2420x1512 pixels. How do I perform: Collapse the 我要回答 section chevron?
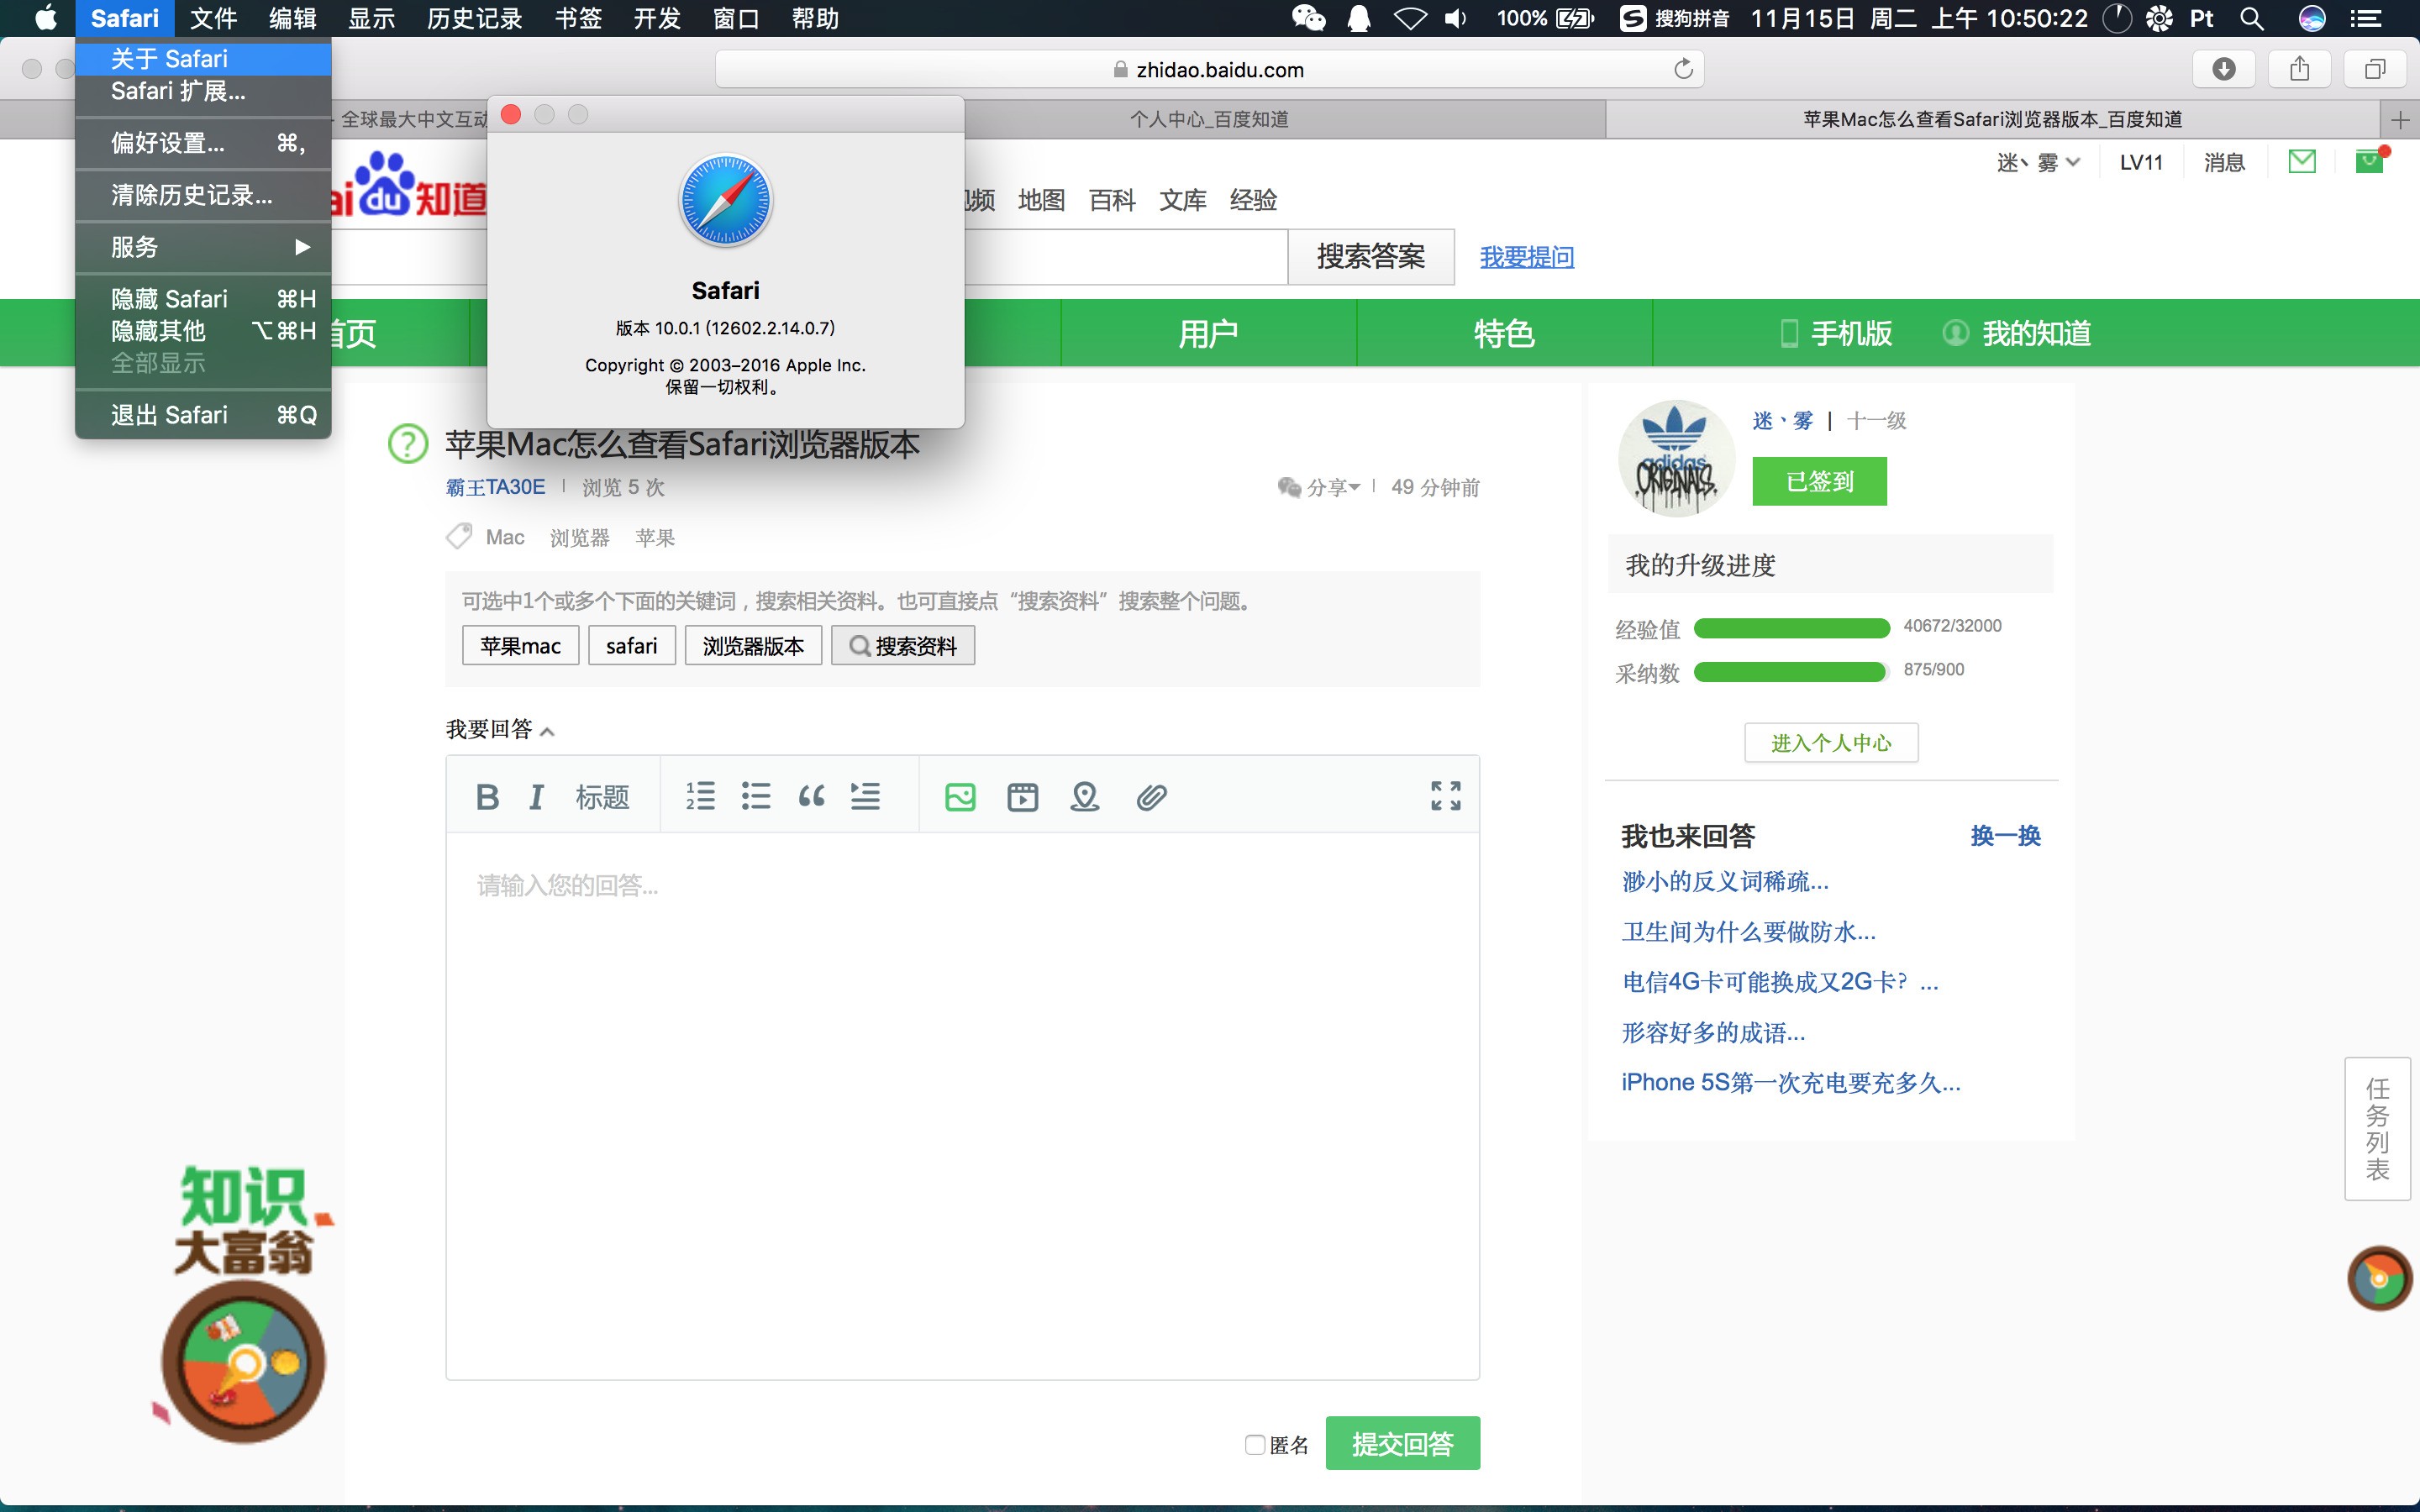pyautogui.click(x=548, y=731)
